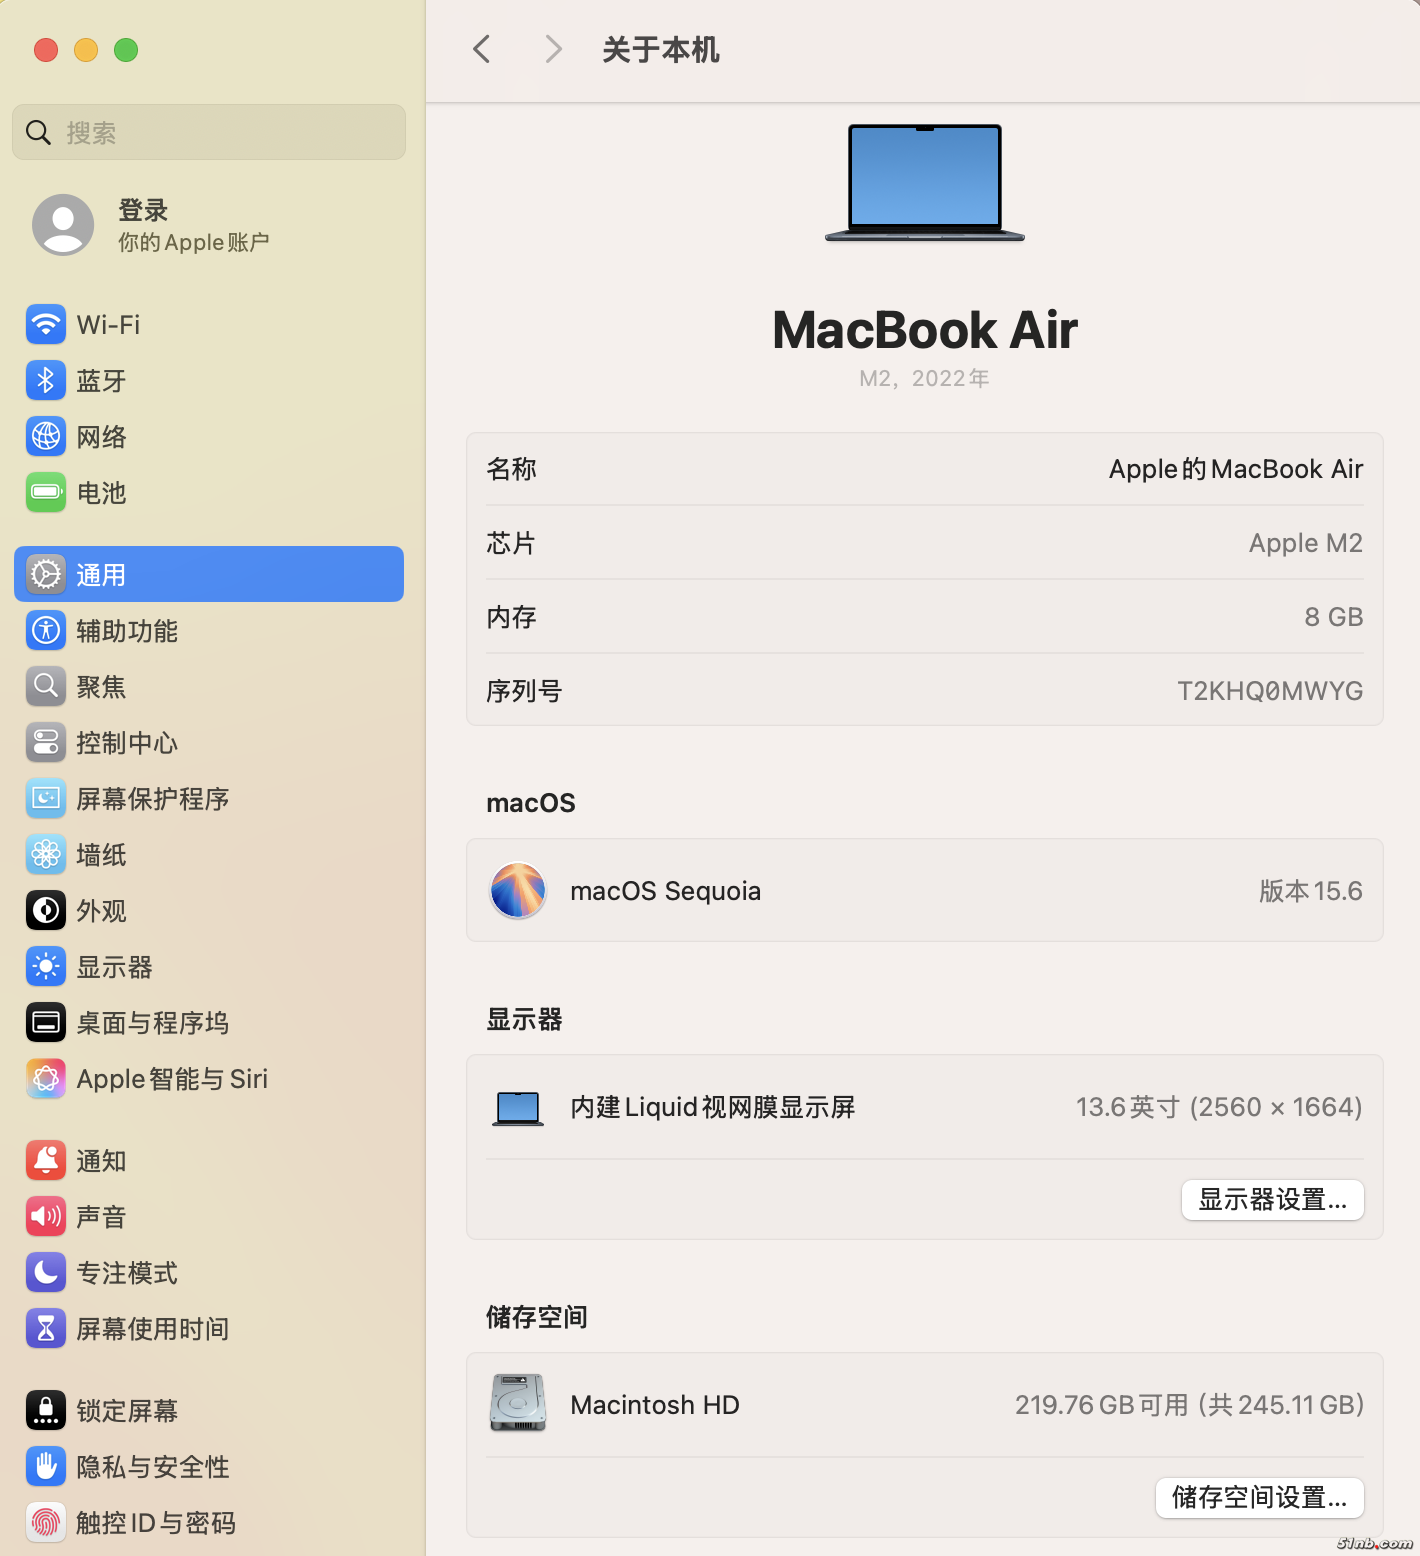This screenshot has height=1556, width=1420.
Task: Go to 通知 (Notifications) settings
Action: click(x=209, y=1161)
